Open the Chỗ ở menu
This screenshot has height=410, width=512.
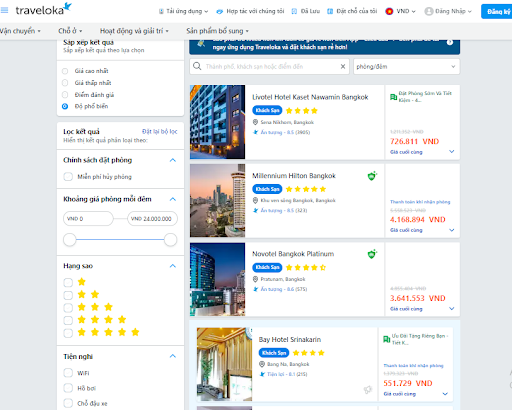[70, 31]
